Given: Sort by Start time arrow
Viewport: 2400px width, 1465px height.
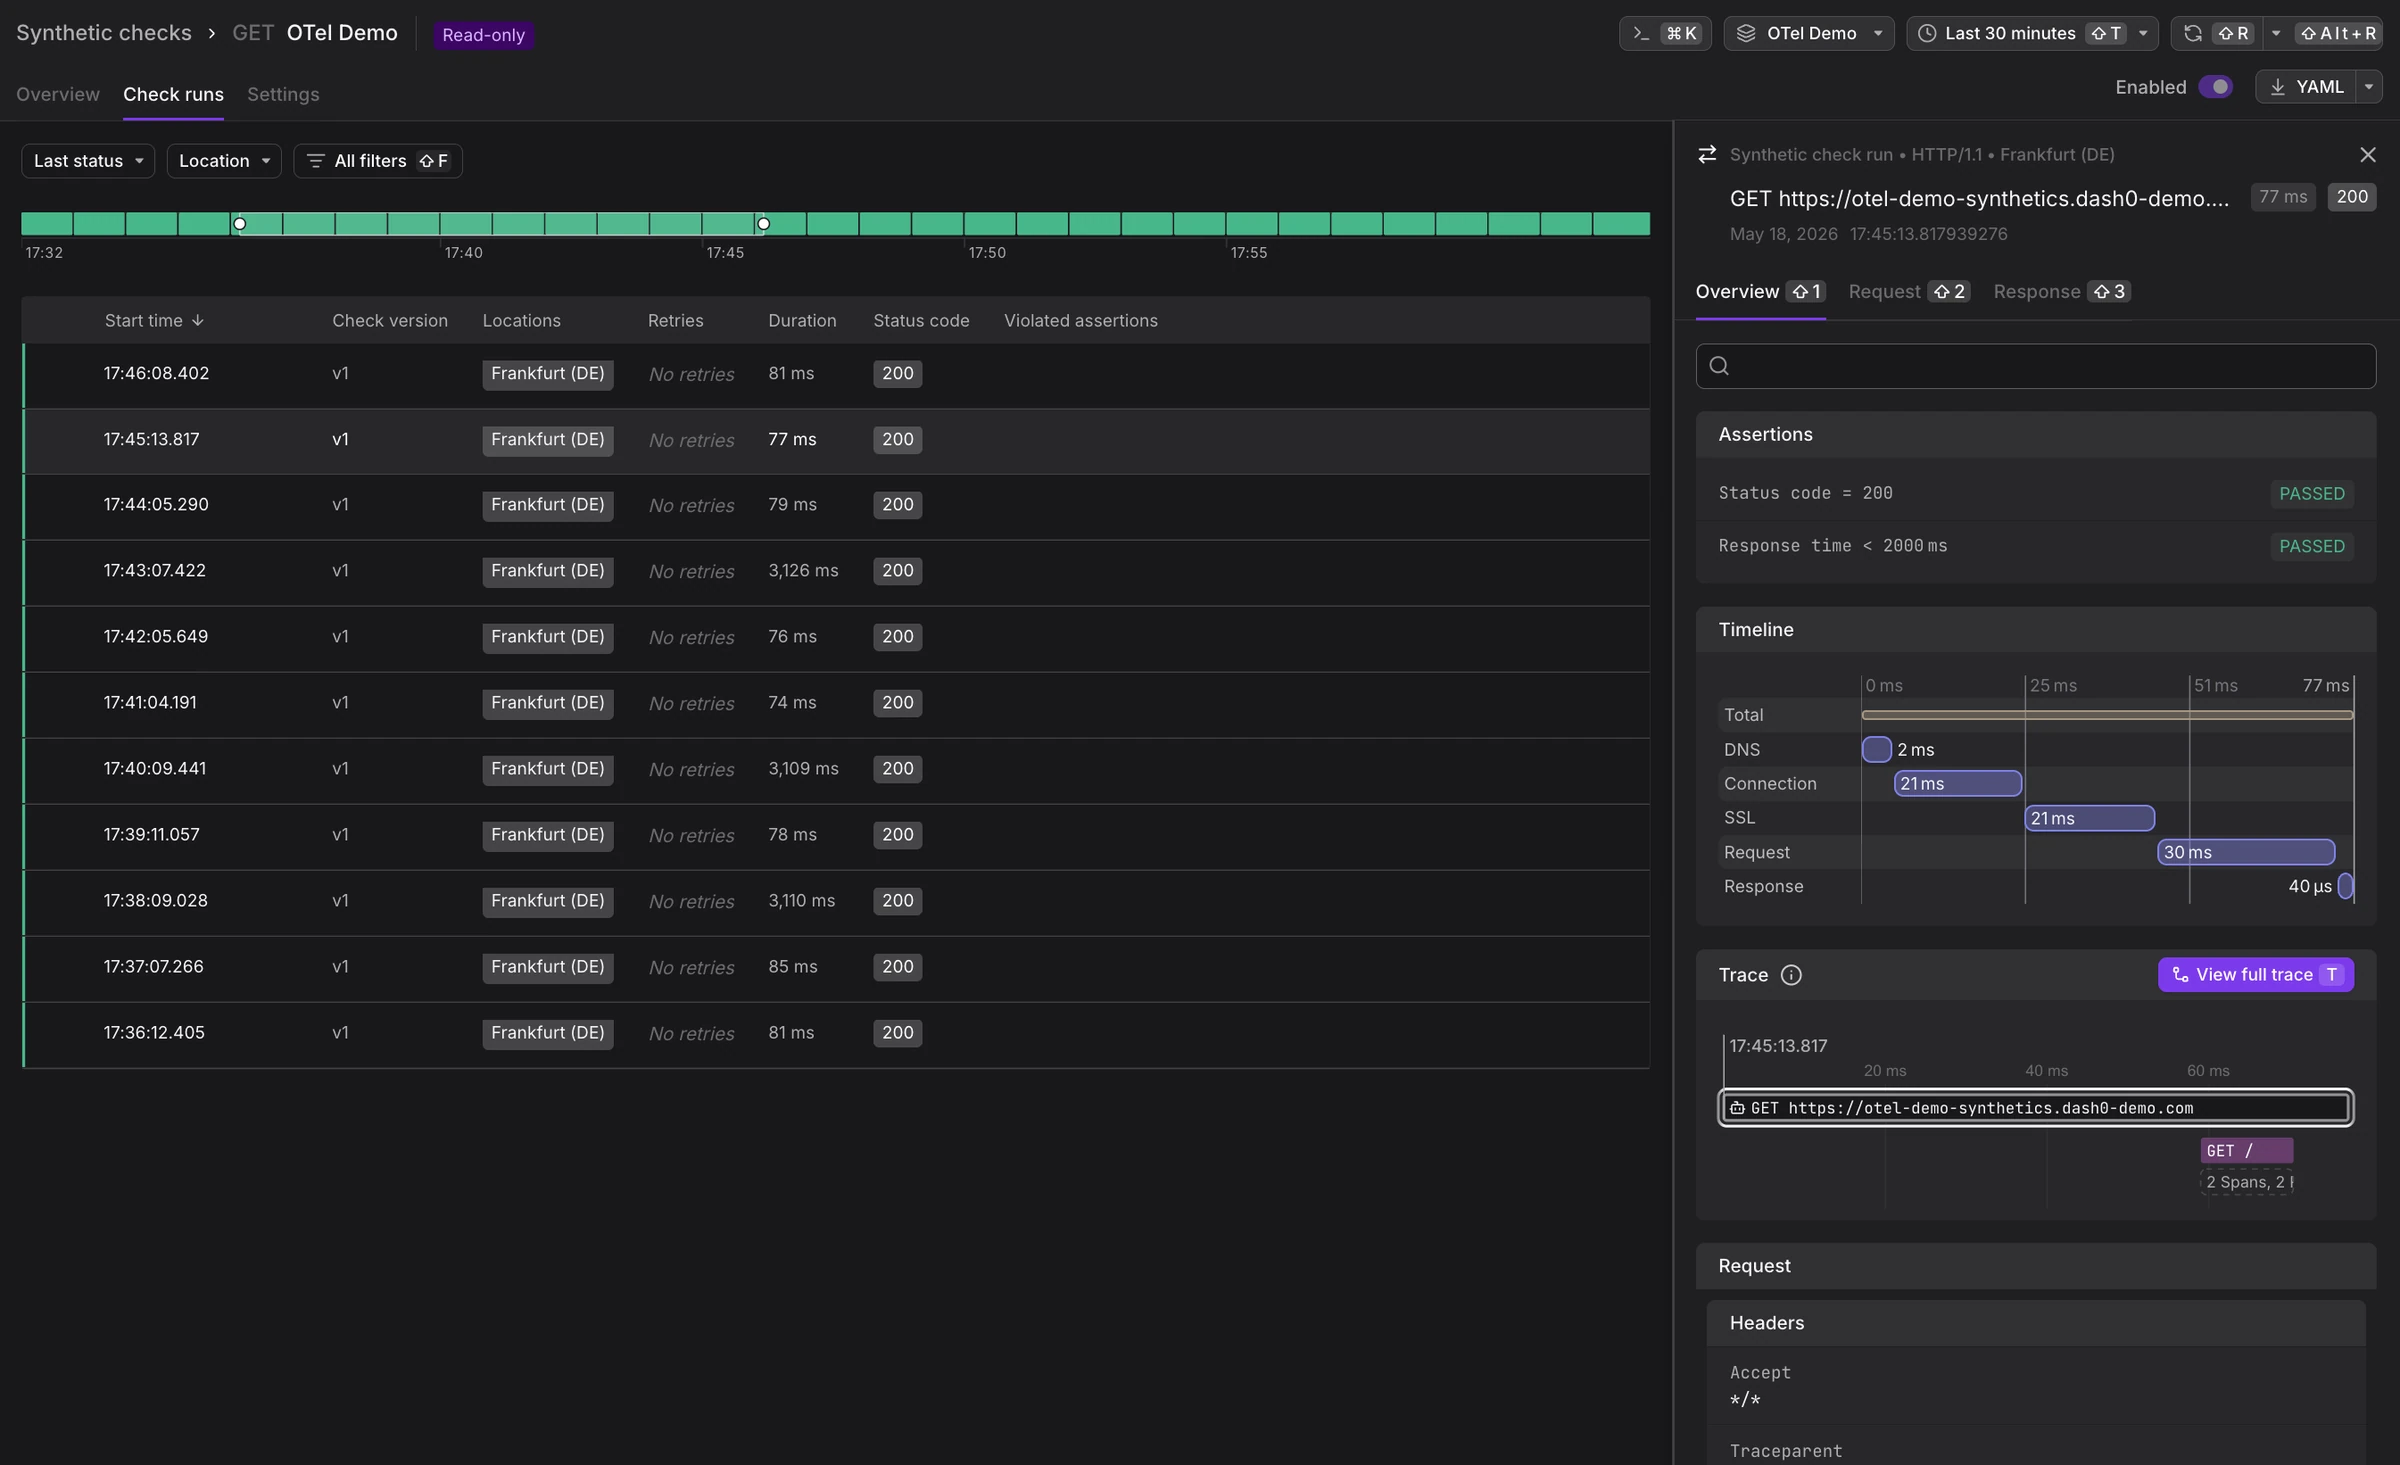Looking at the screenshot, I should tap(198, 320).
